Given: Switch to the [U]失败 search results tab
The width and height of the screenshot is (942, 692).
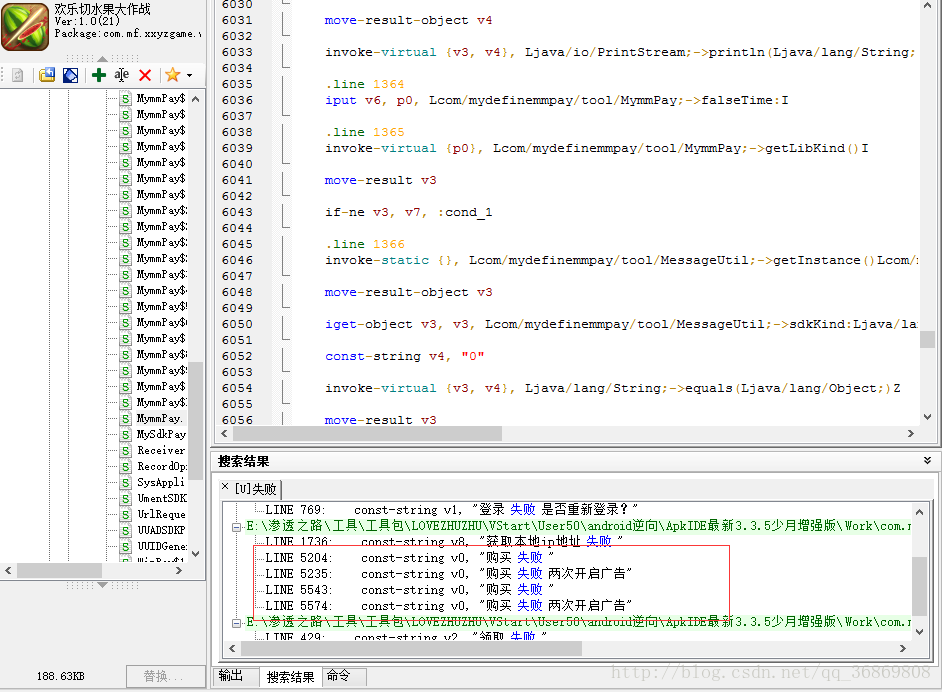Looking at the screenshot, I should point(255,489).
